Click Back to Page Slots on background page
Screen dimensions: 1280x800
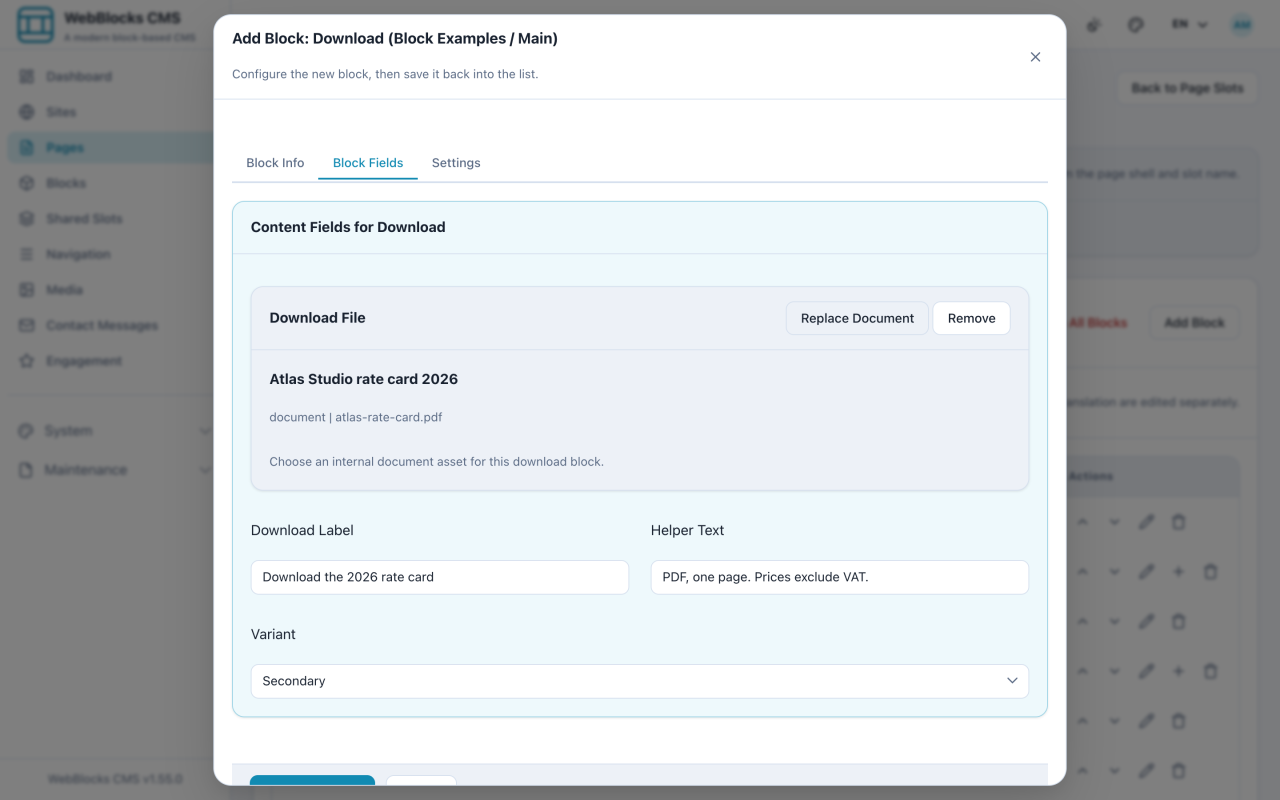coord(1187,88)
